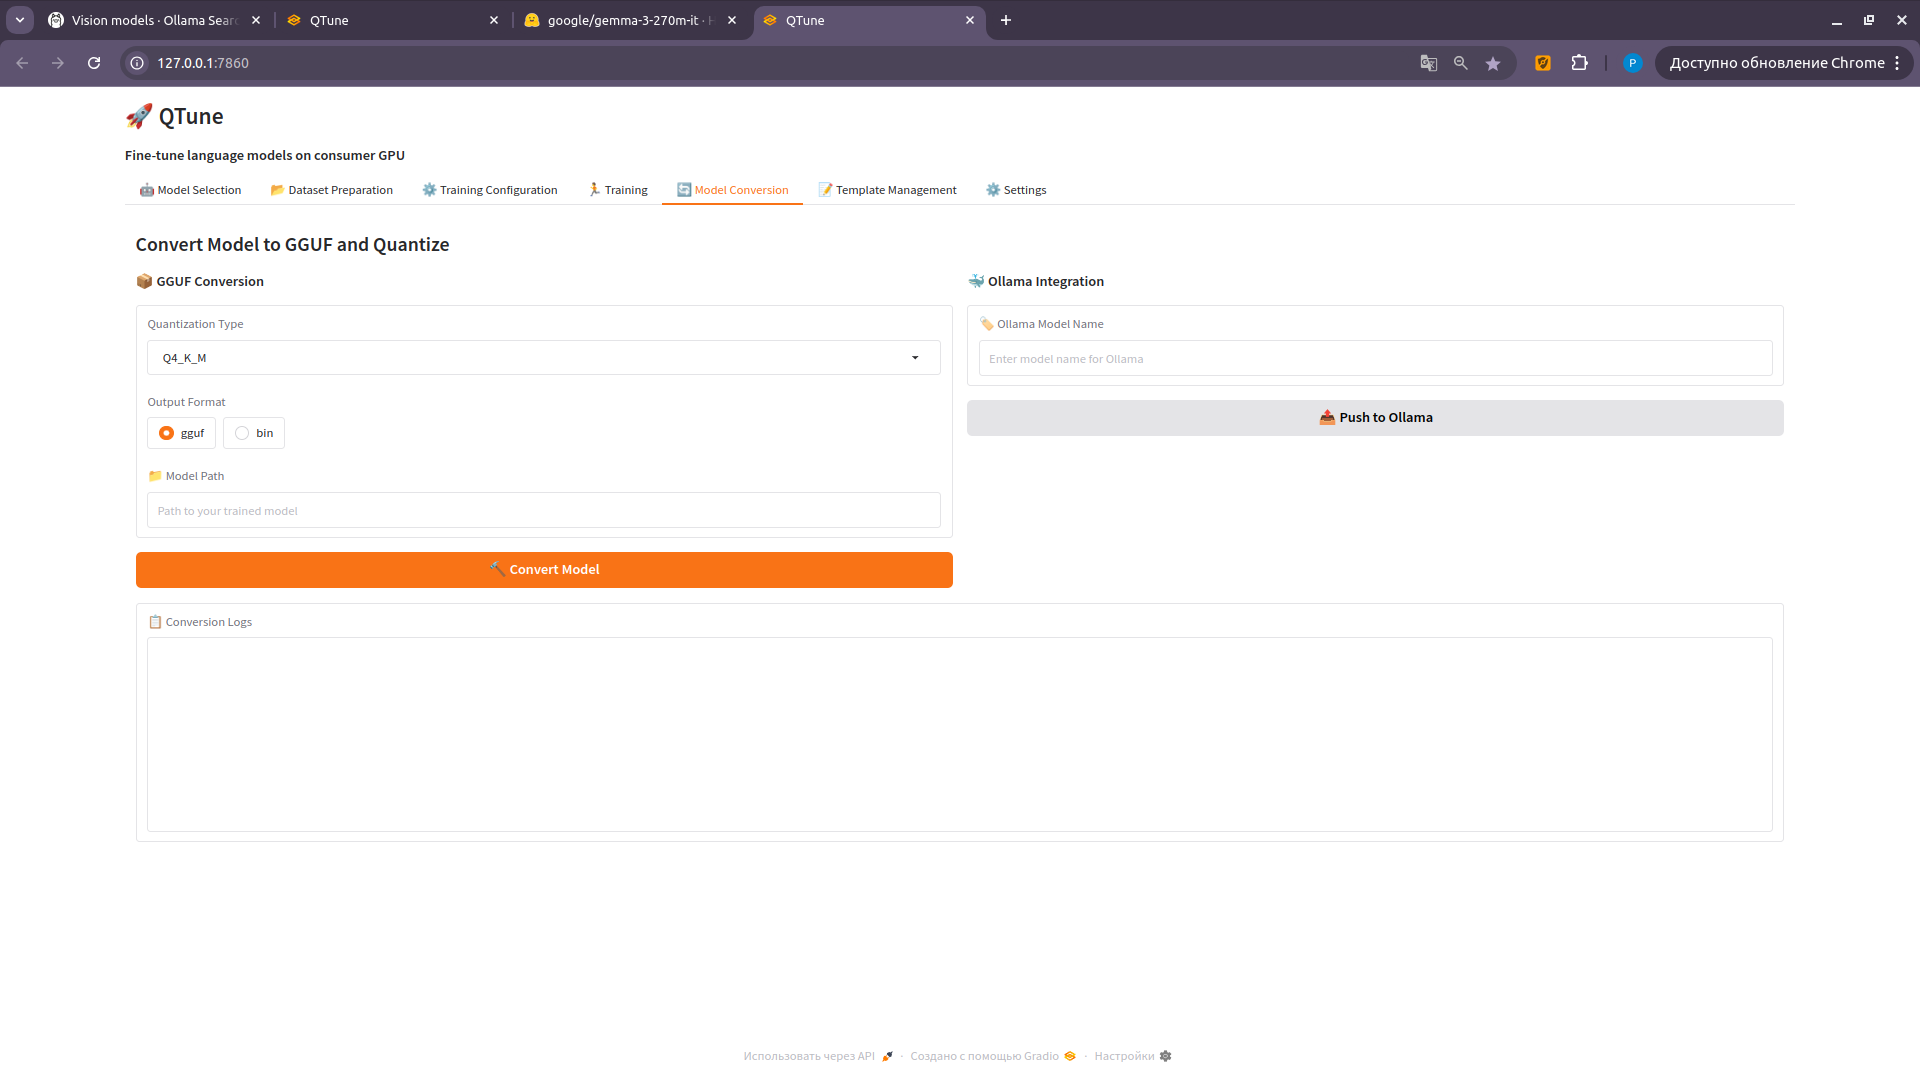Open the Settings tab

point(1016,190)
